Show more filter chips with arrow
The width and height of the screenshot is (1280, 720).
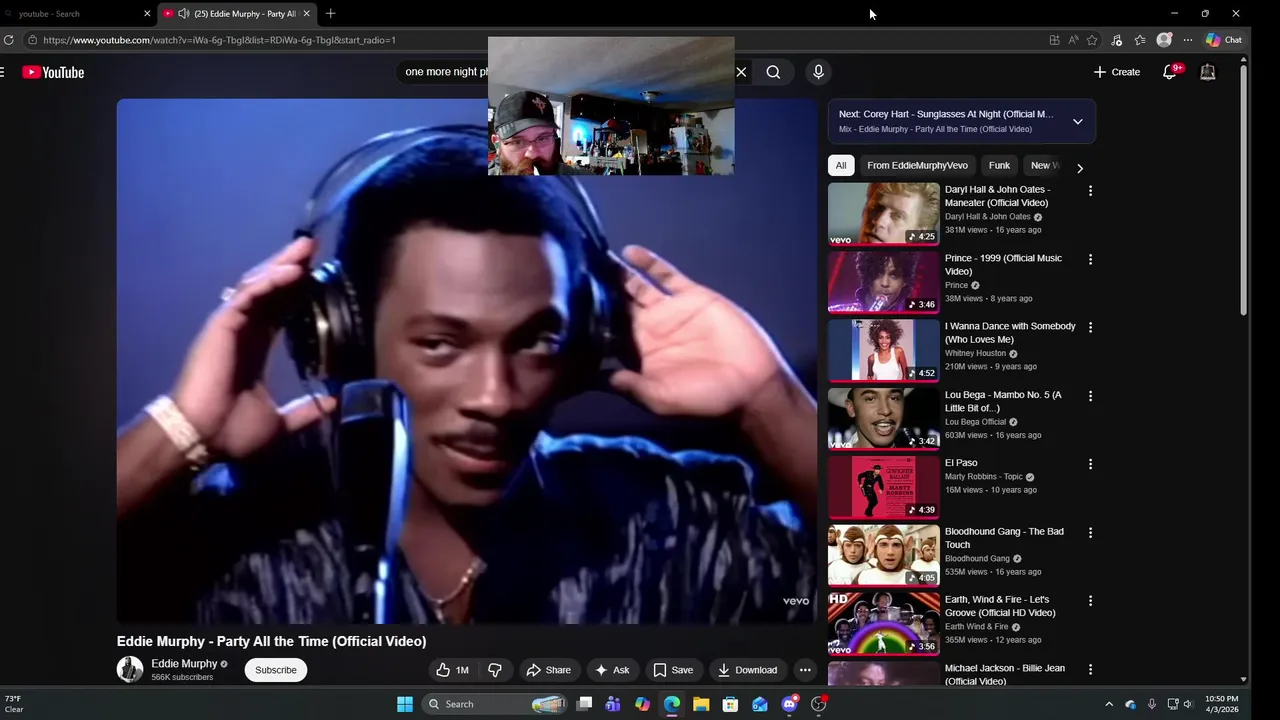(x=1079, y=168)
